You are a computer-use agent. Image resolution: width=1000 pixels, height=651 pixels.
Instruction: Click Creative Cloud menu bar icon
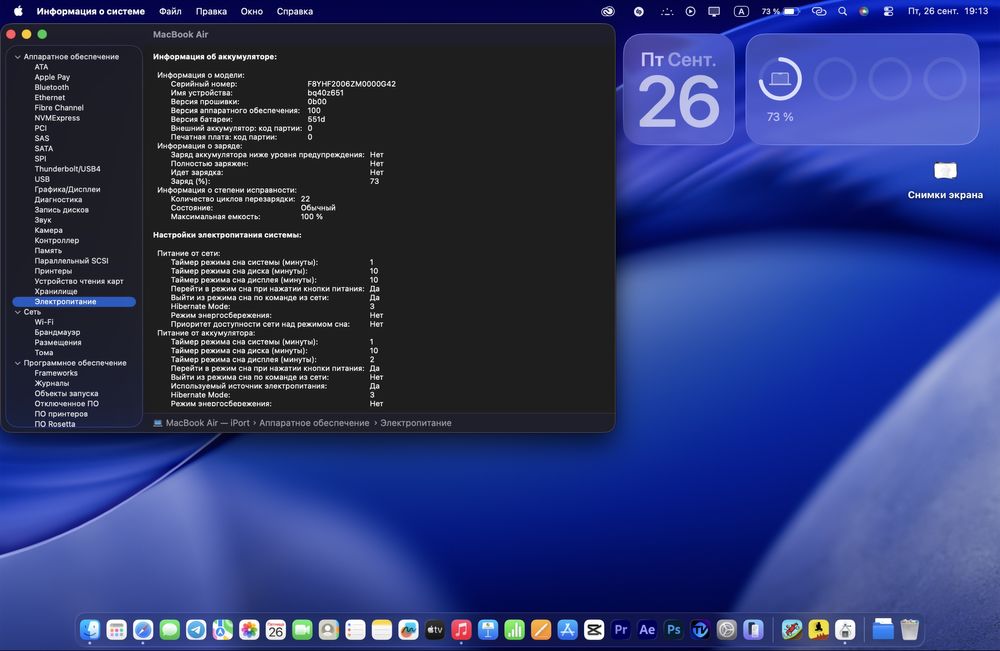607,11
